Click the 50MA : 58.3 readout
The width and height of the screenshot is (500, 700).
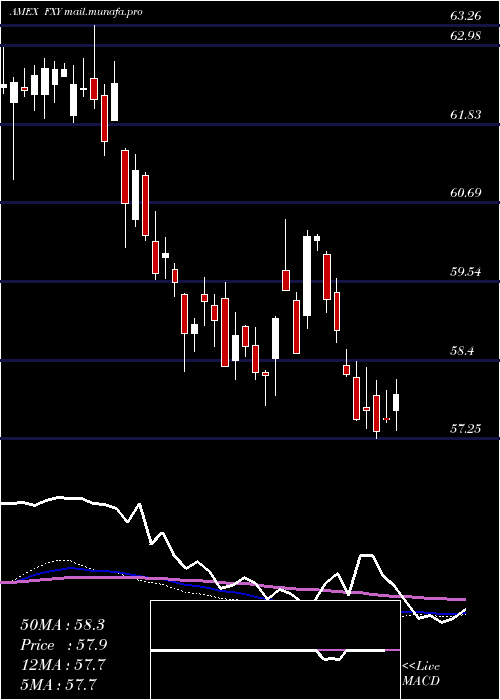click(x=62, y=625)
